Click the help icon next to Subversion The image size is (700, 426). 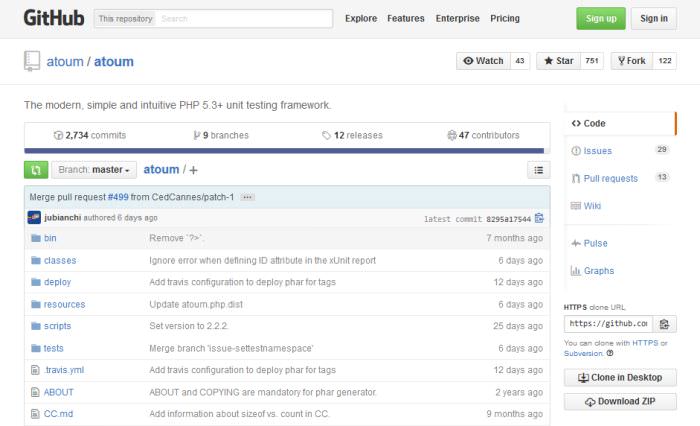(x=610, y=353)
